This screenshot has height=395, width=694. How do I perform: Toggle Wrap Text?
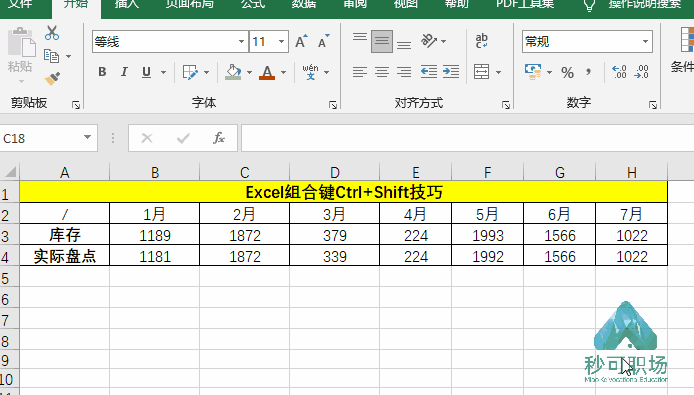[x=482, y=41]
